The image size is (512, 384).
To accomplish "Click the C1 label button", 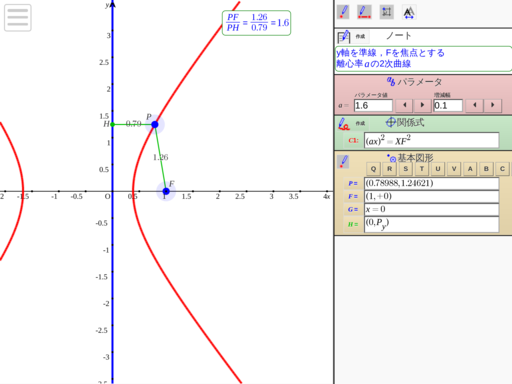I will click(x=353, y=141).
